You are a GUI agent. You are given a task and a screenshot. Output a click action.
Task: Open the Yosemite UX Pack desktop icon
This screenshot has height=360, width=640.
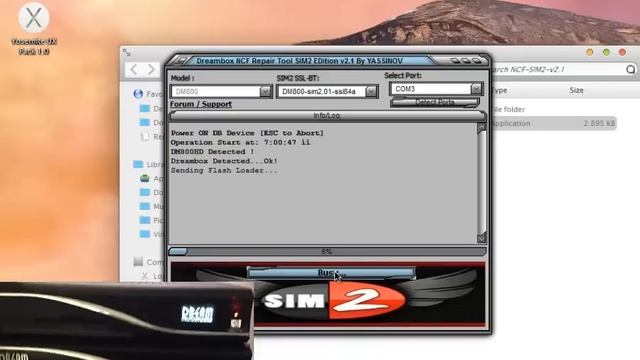(x=34, y=29)
